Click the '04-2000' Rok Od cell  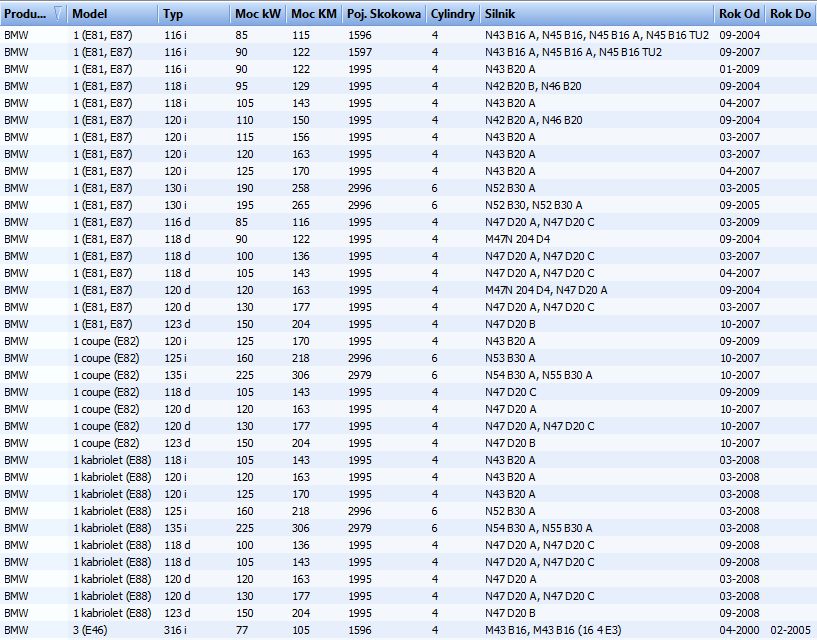click(739, 630)
